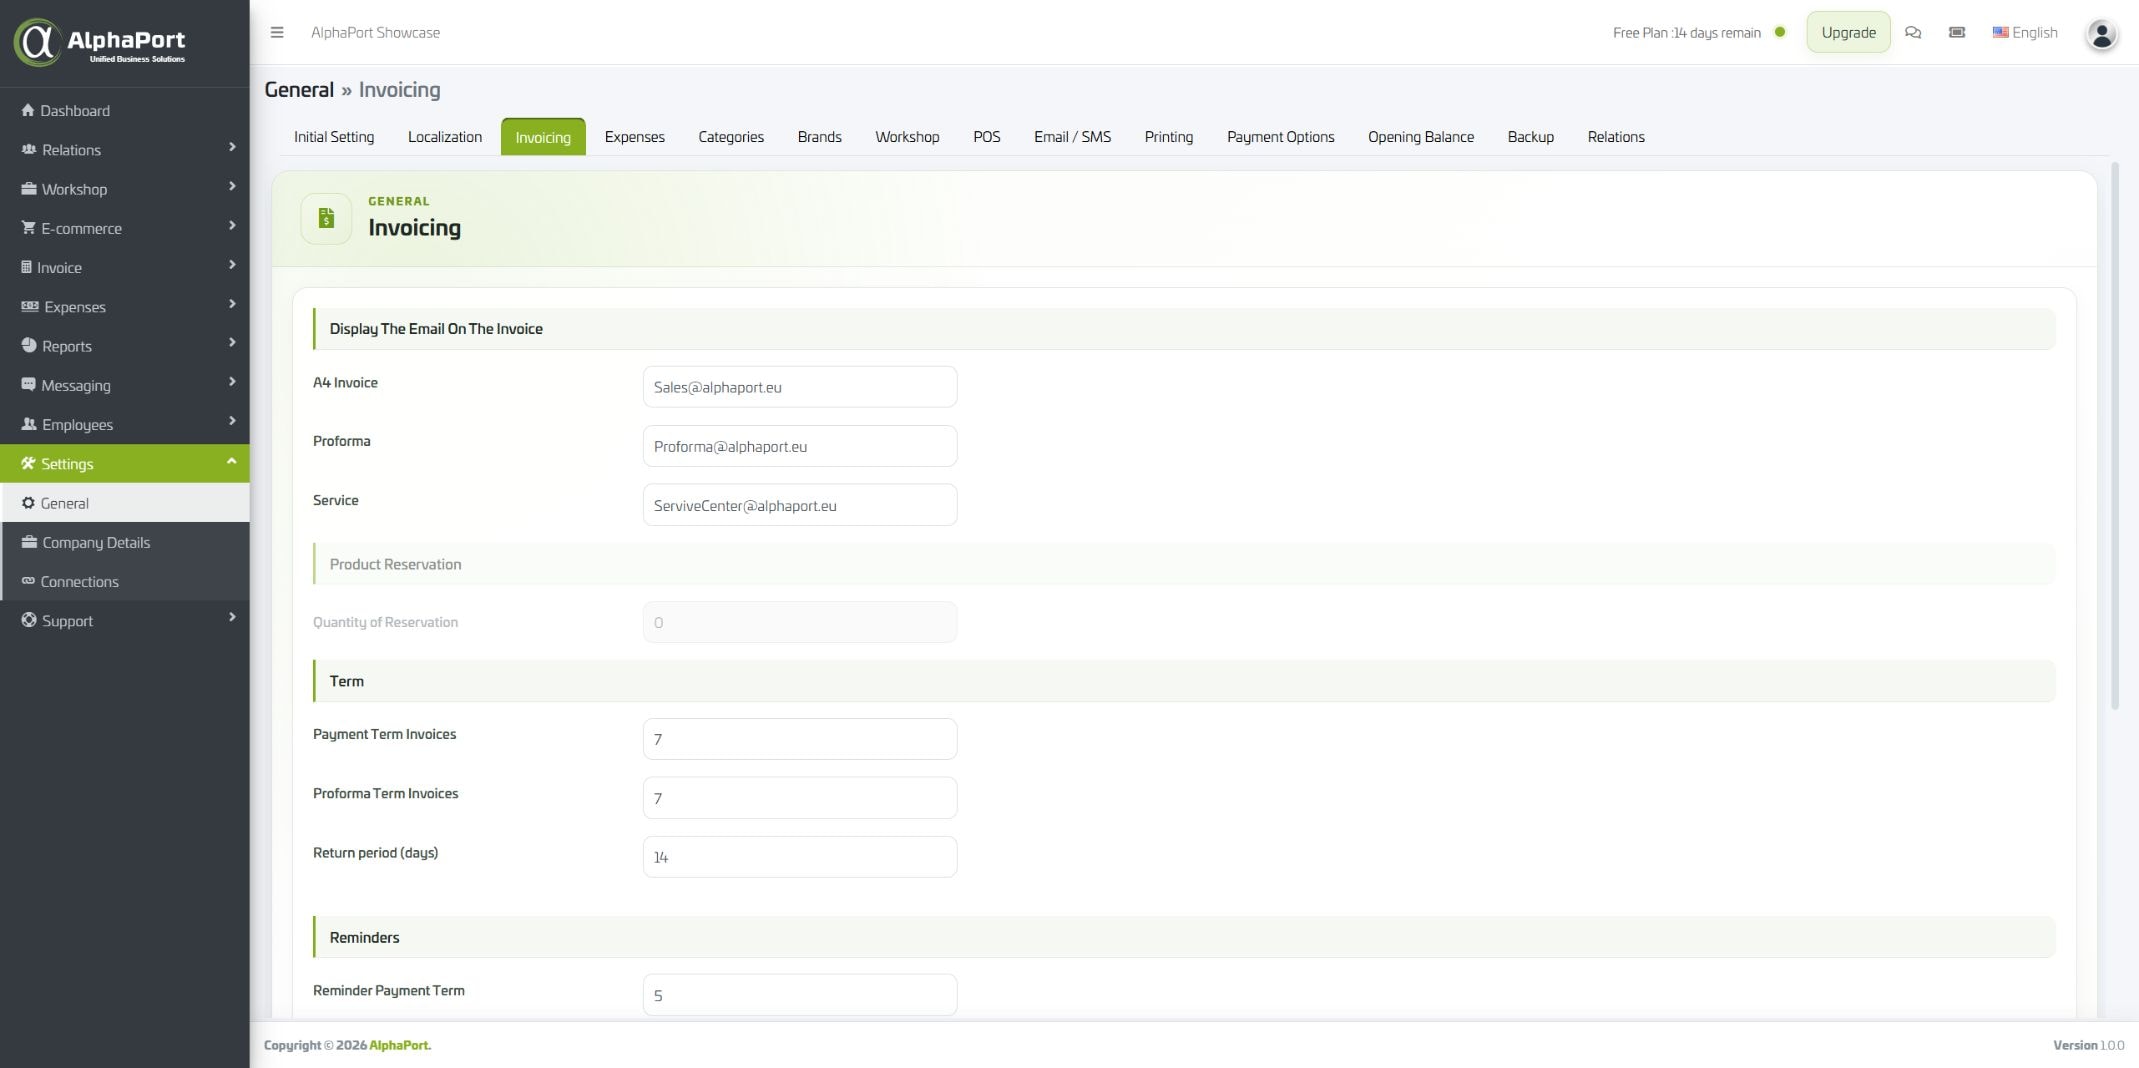2139x1068 pixels.
Task: Click the General gear icon
Action: pos(28,503)
